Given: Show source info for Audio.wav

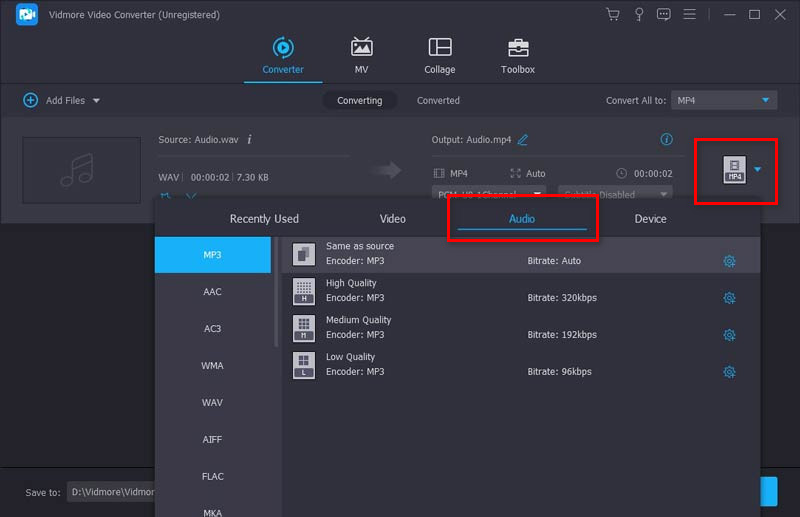Looking at the screenshot, I should pos(249,139).
